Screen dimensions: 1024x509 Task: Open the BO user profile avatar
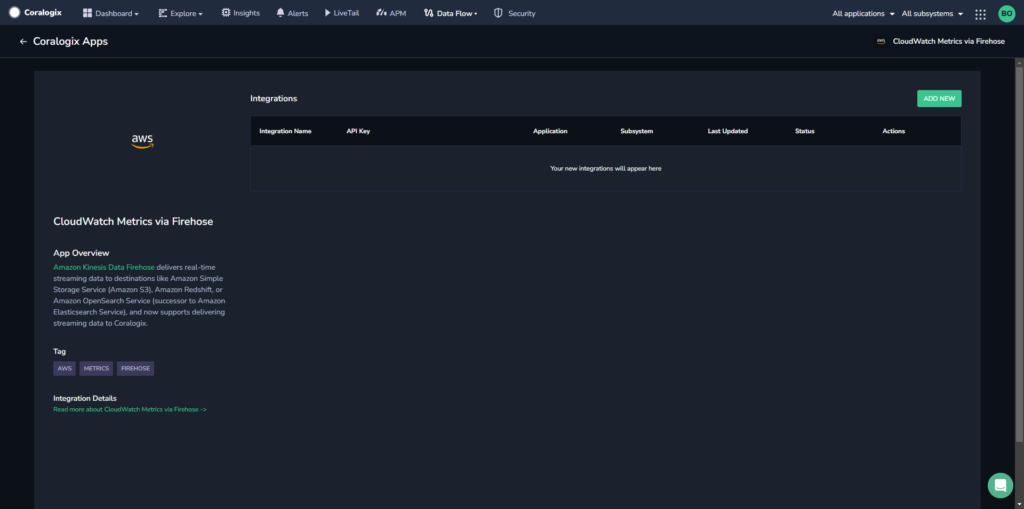click(x=1006, y=14)
